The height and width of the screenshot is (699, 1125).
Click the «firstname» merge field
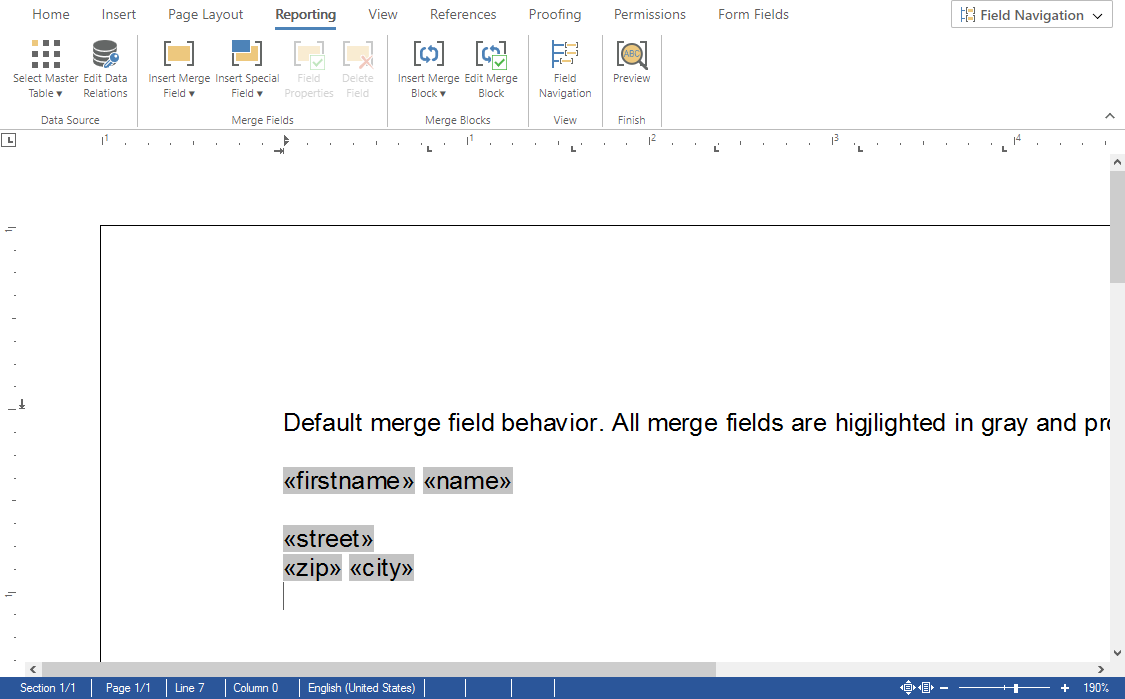click(349, 480)
